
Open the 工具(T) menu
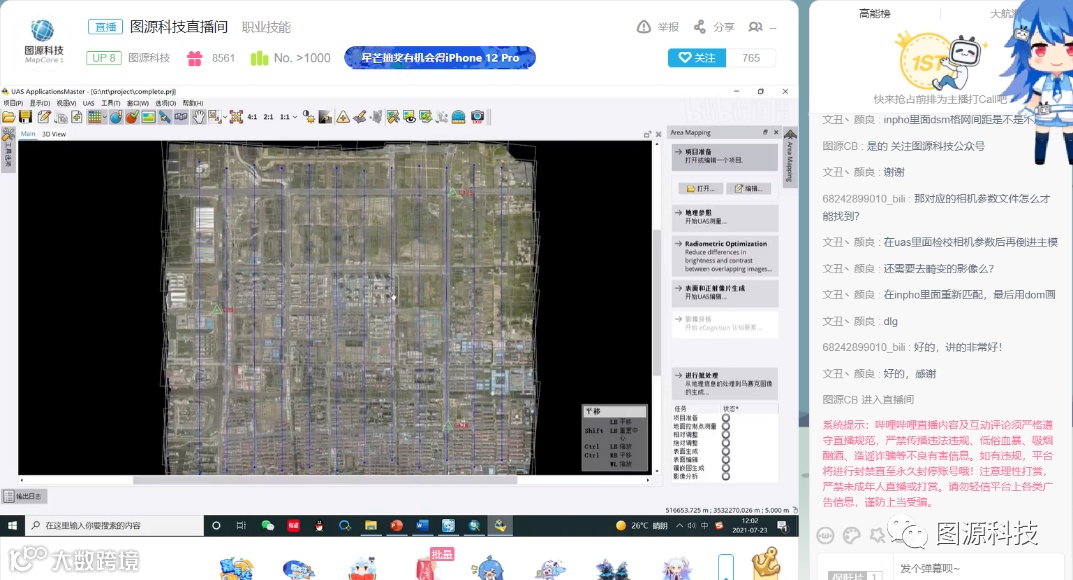110,103
